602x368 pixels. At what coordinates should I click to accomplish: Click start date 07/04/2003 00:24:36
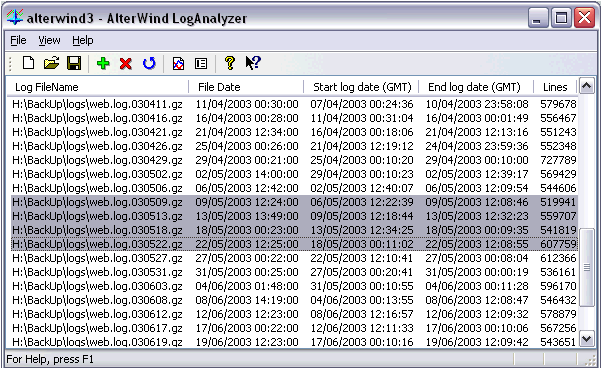[362, 104]
